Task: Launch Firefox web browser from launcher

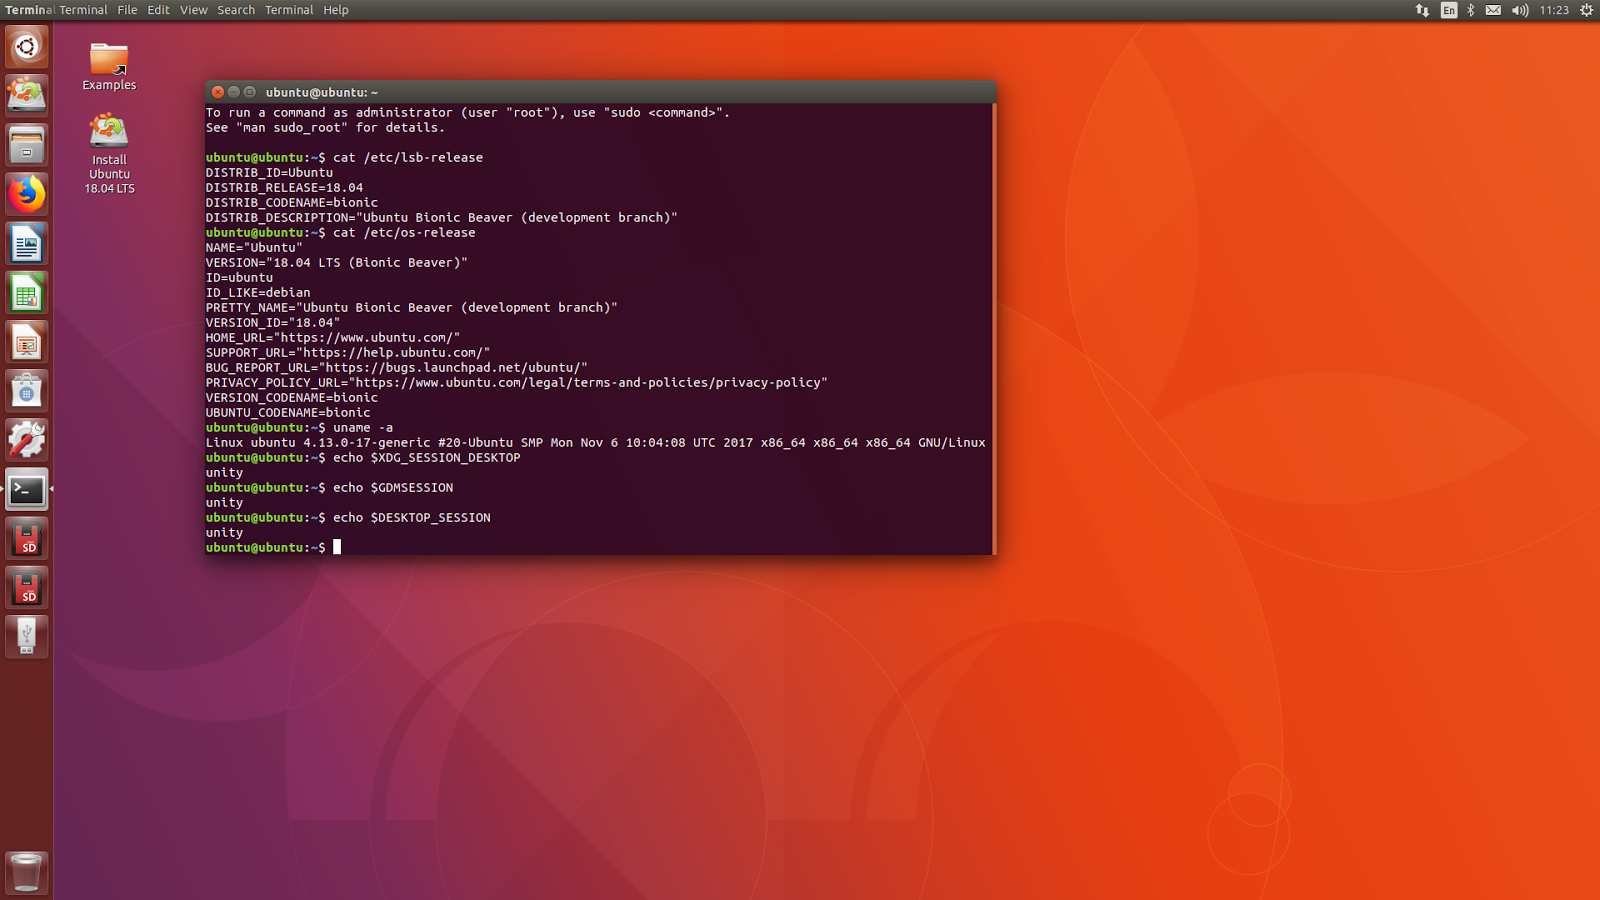Action: tap(27, 194)
